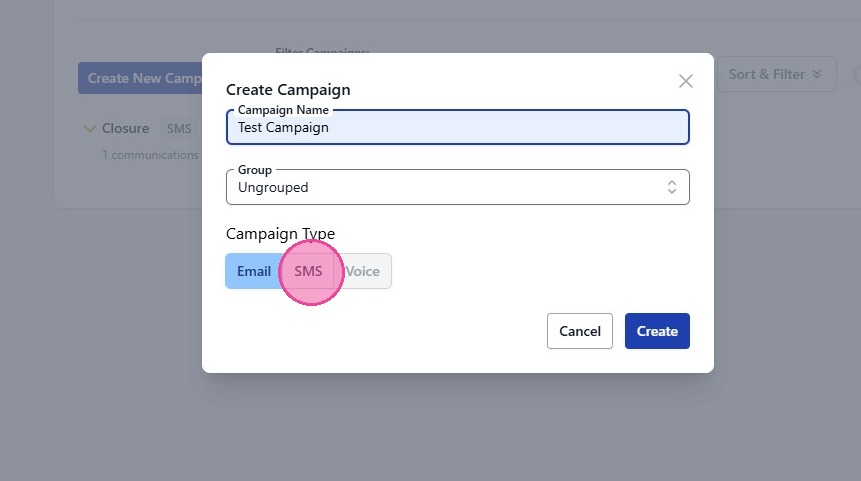Open the Group dropdown showing Ungrouped
The height and width of the screenshot is (481, 861).
457,187
